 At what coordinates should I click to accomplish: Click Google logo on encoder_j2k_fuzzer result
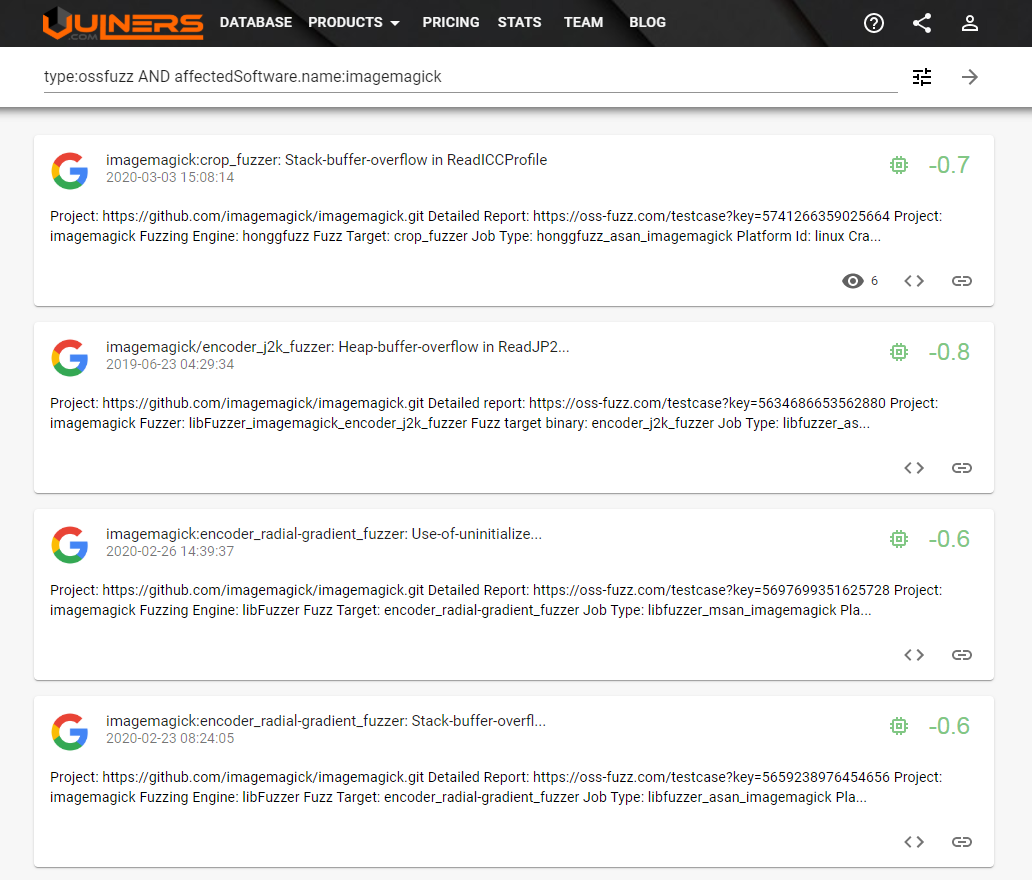click(x=70, y=358)
